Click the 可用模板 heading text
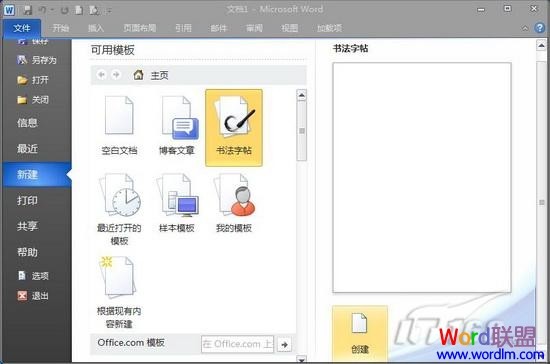This screenshot has height=364, width=550. [113, 50]
